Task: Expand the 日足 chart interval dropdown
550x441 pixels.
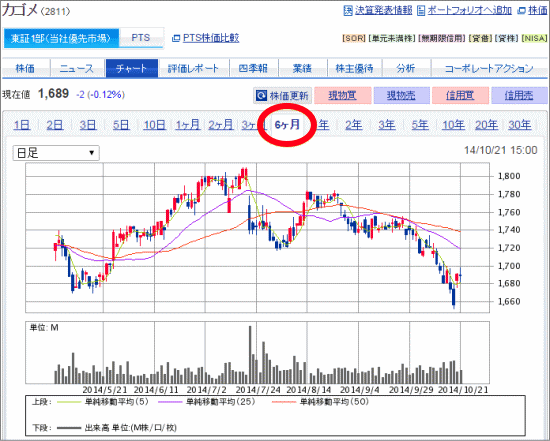Action: coord(56,153)
